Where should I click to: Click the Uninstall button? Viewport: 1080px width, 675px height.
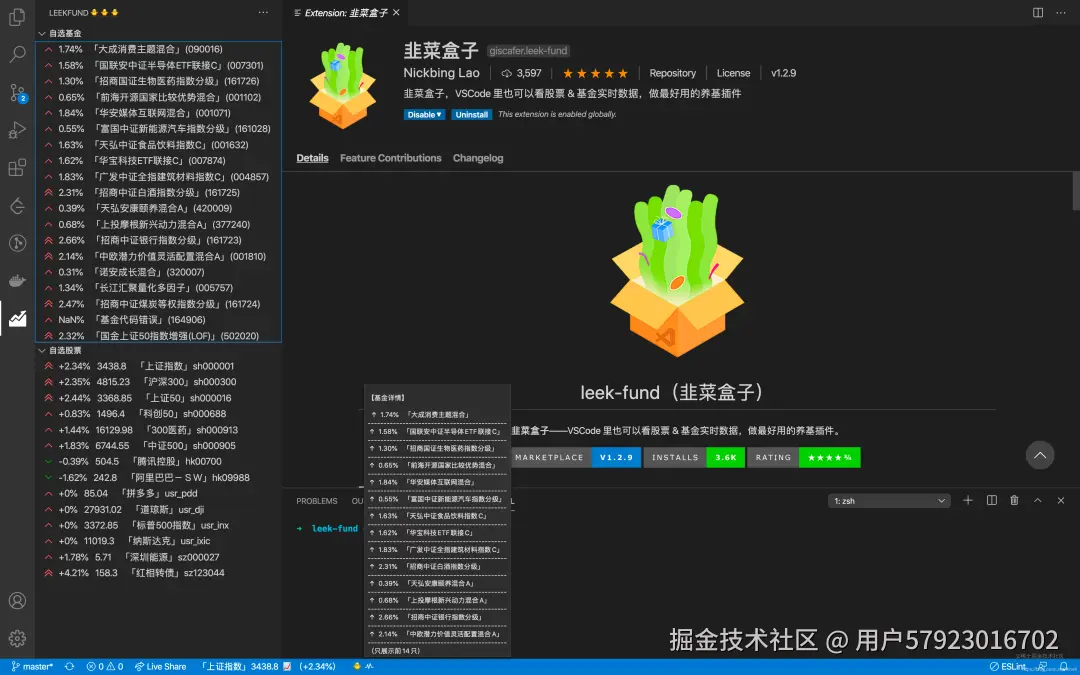[472, 115]
